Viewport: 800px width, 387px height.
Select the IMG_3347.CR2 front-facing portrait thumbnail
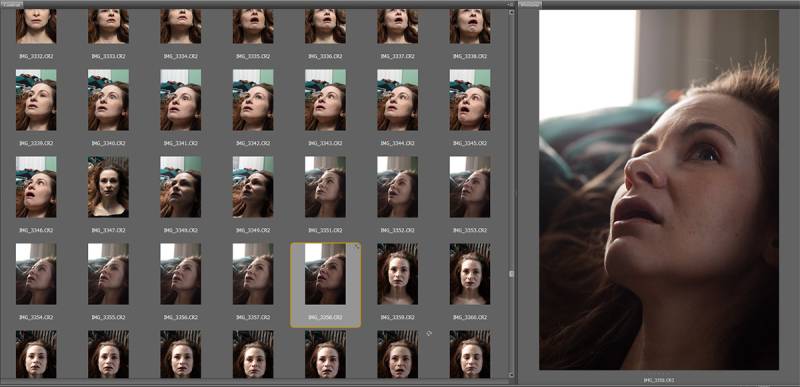click(x=108, y=187)
